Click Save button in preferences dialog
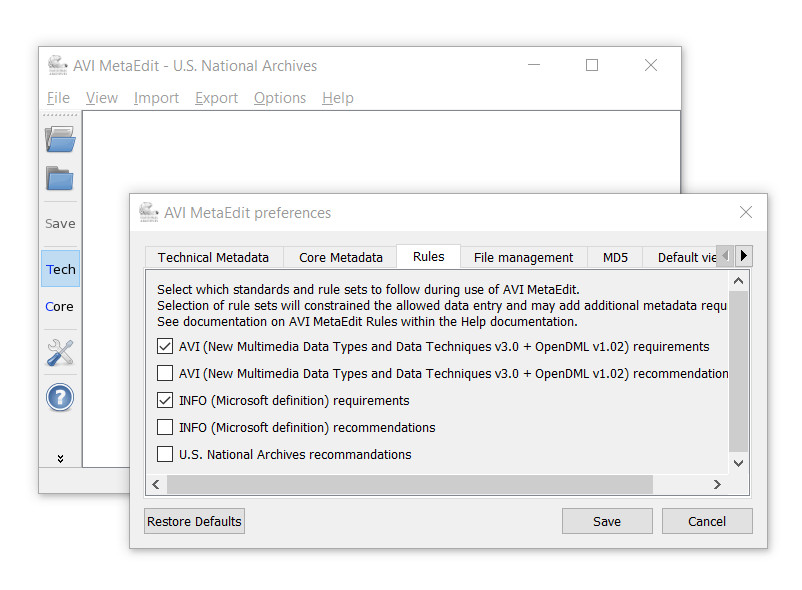802x590 pixels. [607, 521]
